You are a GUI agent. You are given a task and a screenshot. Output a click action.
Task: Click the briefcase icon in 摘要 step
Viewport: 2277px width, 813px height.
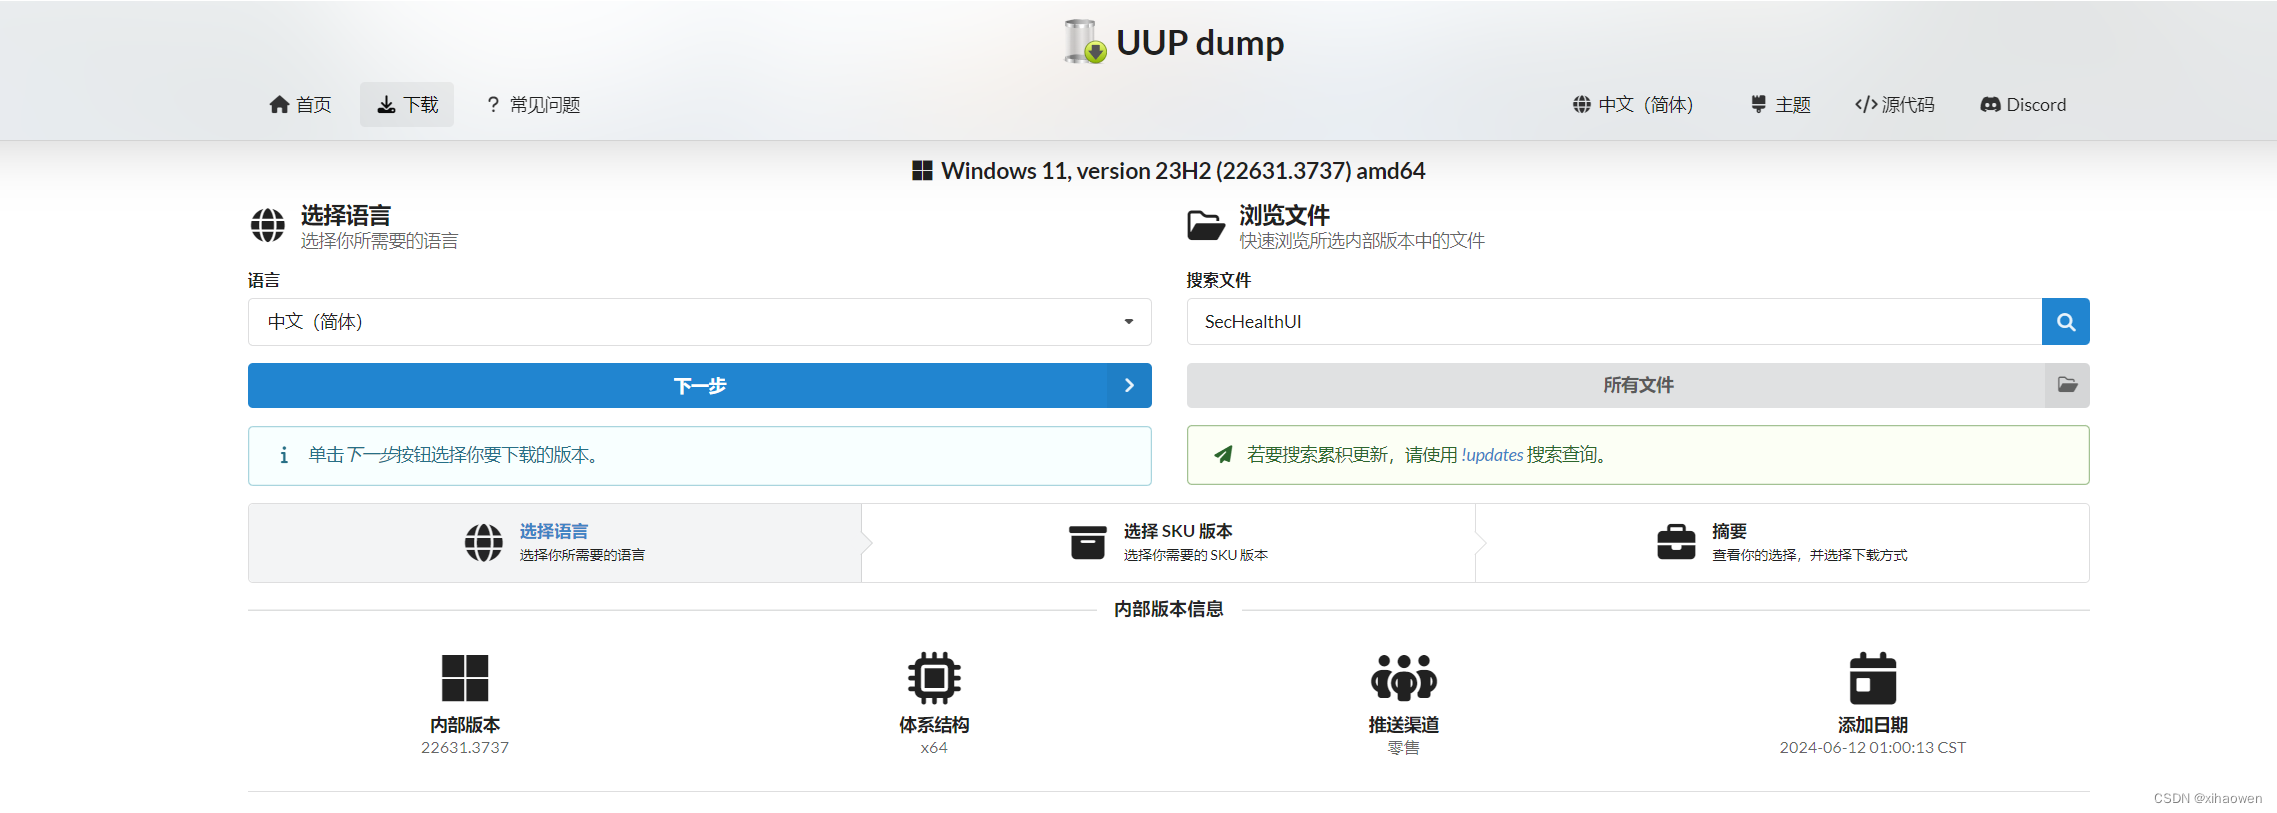[1676, 542]
